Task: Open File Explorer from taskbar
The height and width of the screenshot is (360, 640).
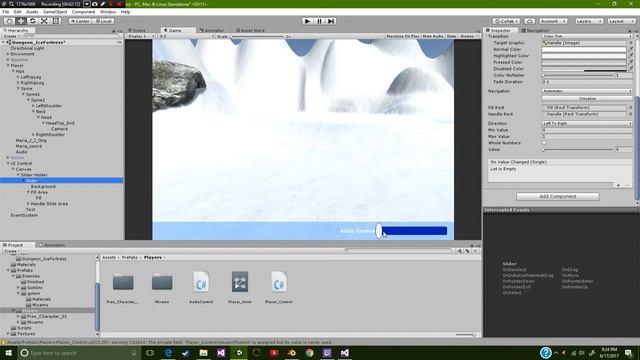Action: pyautogui.click(x=203, y=353)
